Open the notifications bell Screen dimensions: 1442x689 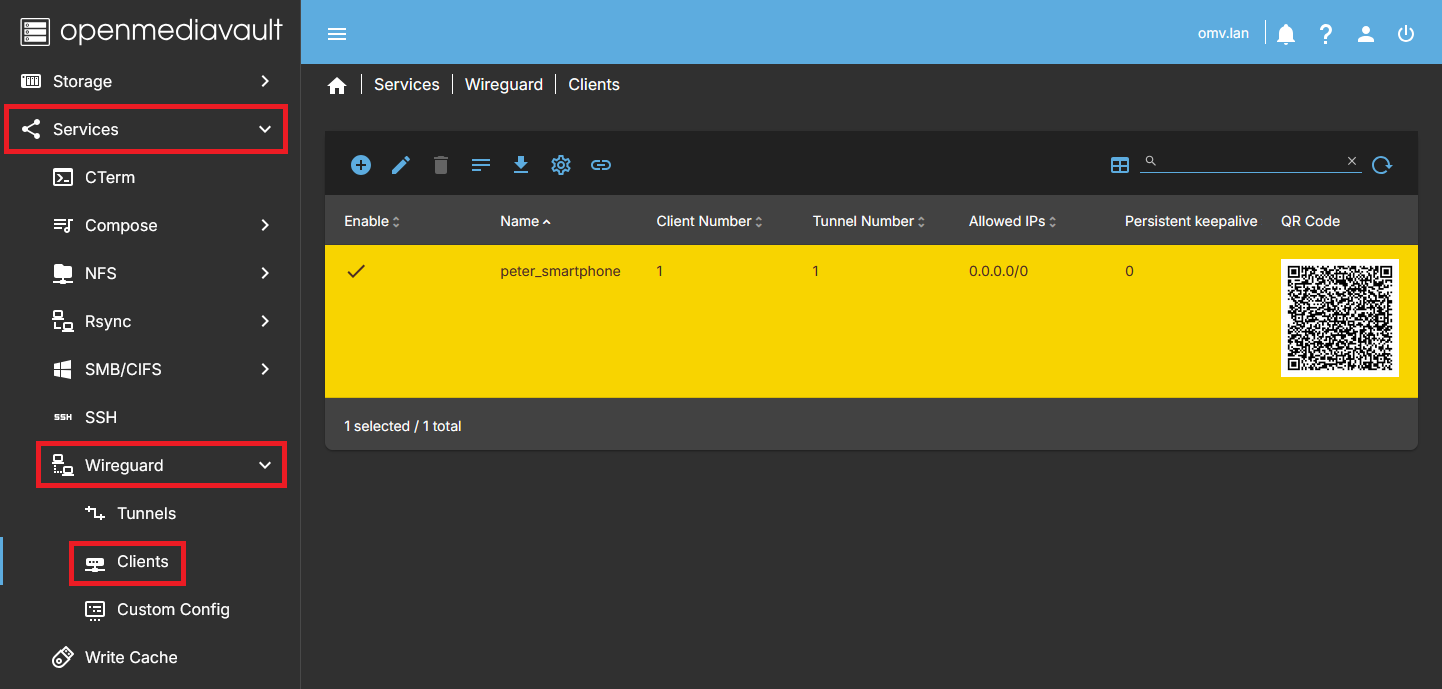pyautogui.click(x=1286, y=34)
